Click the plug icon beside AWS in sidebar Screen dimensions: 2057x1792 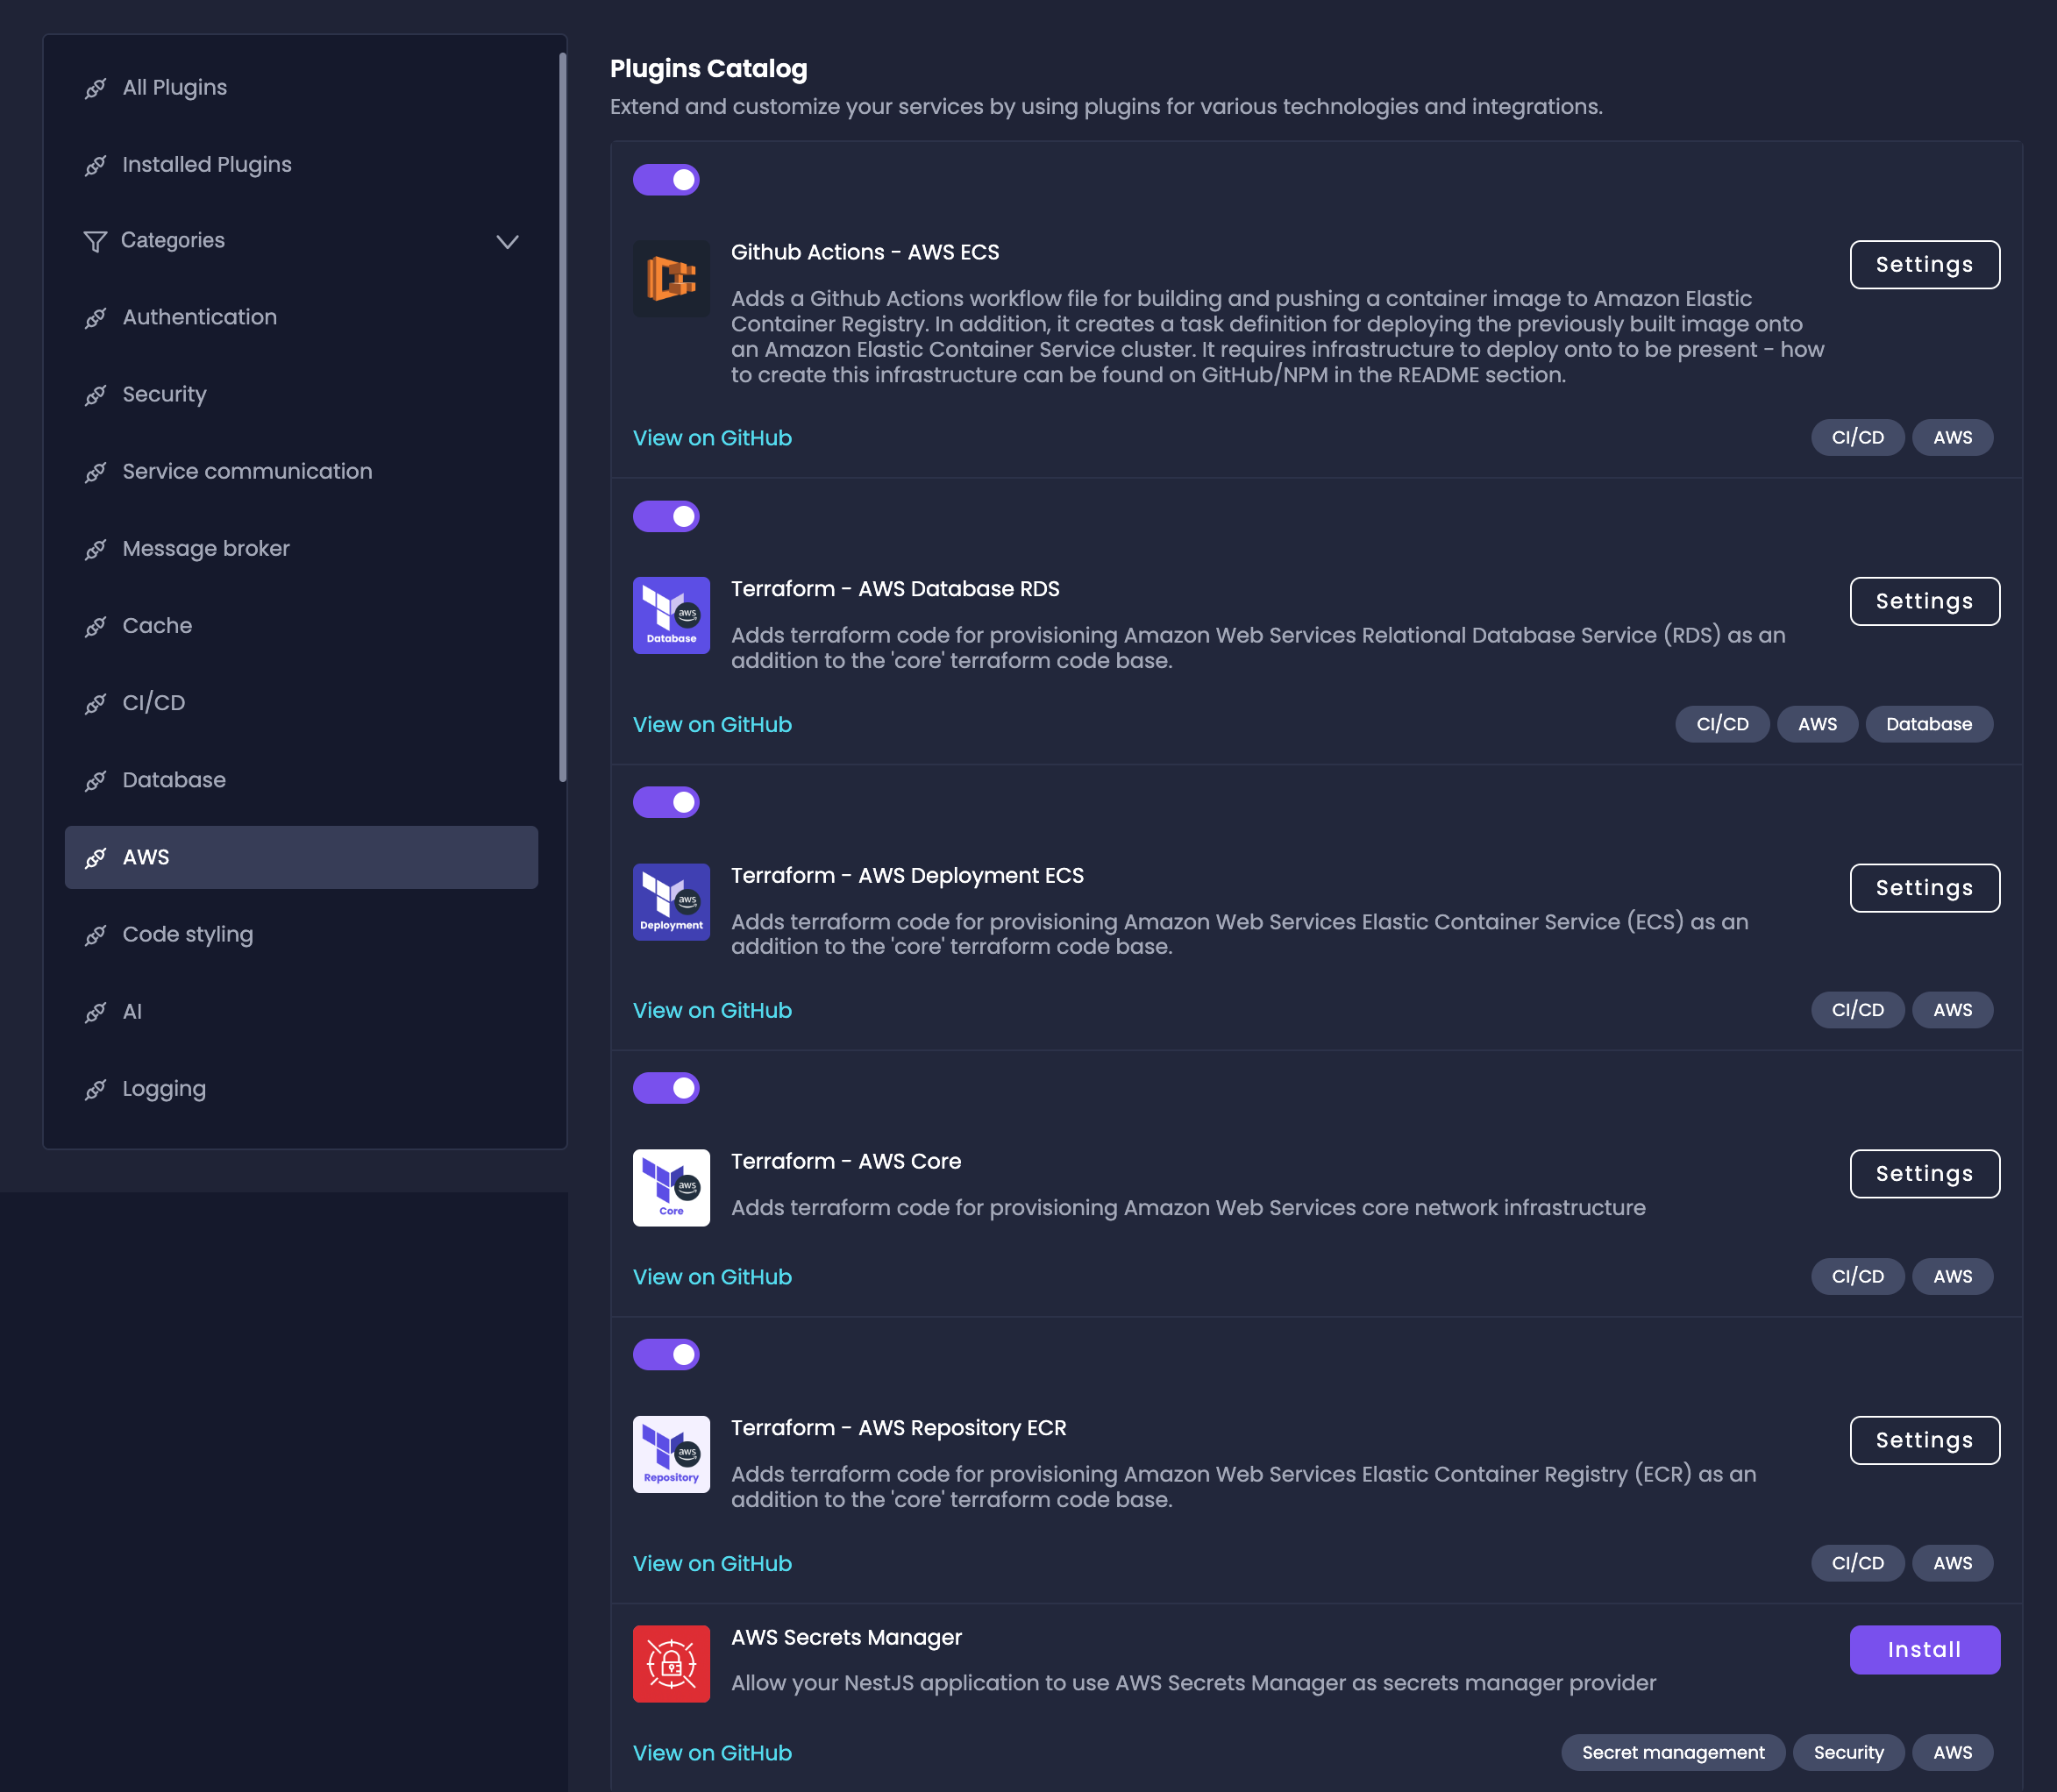(95, 857)
